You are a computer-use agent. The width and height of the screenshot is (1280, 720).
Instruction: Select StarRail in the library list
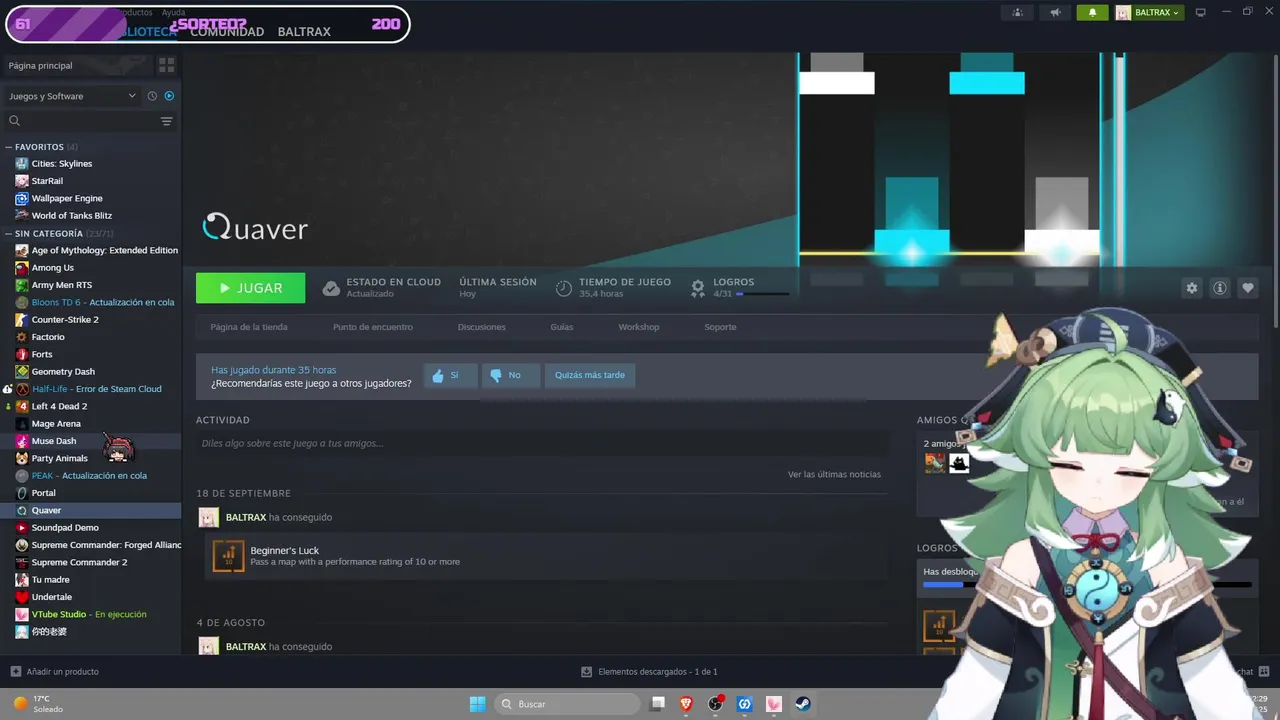47,181
